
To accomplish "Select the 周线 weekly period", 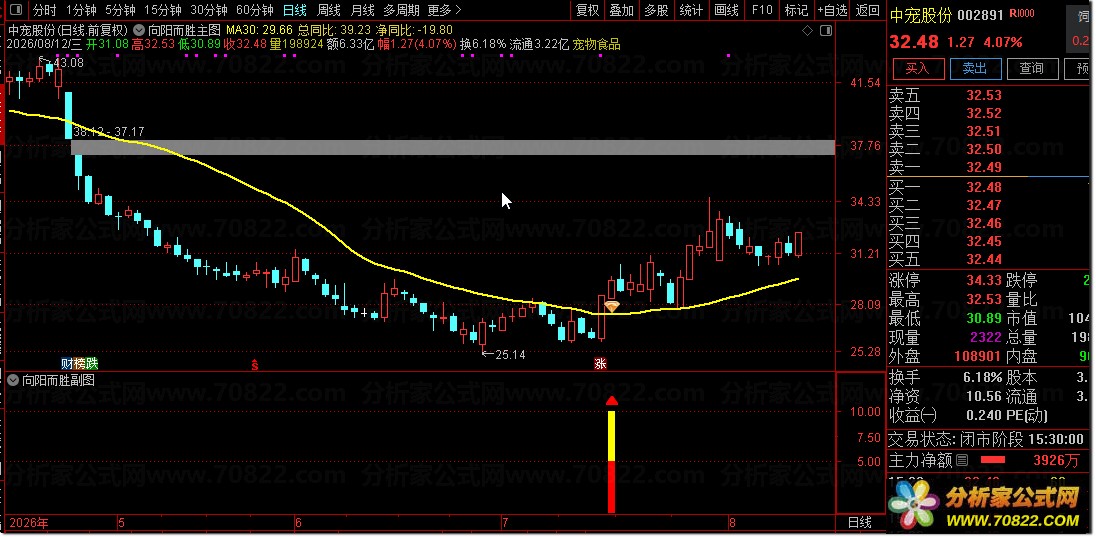I will (x=329, y=10).
